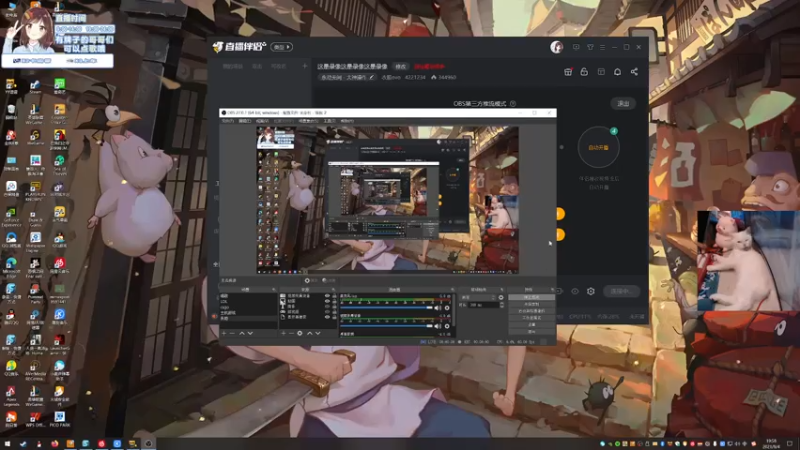Viewport: 800px width, 450px height.
Task: Open the notification bell in 直播伴侣
Action: point(617,72)
